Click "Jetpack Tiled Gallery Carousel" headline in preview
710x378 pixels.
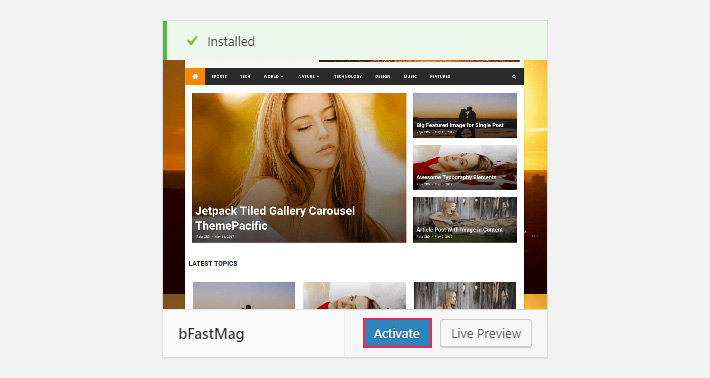(x=275, y=218)
